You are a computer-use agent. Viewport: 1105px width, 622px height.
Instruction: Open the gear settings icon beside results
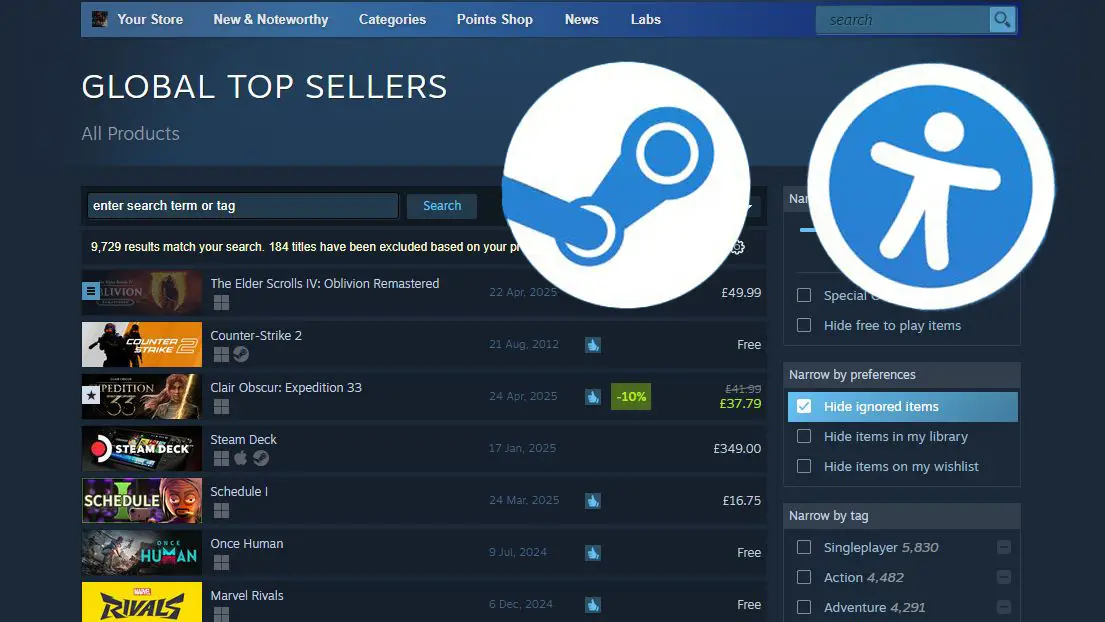tap(738, 247)
